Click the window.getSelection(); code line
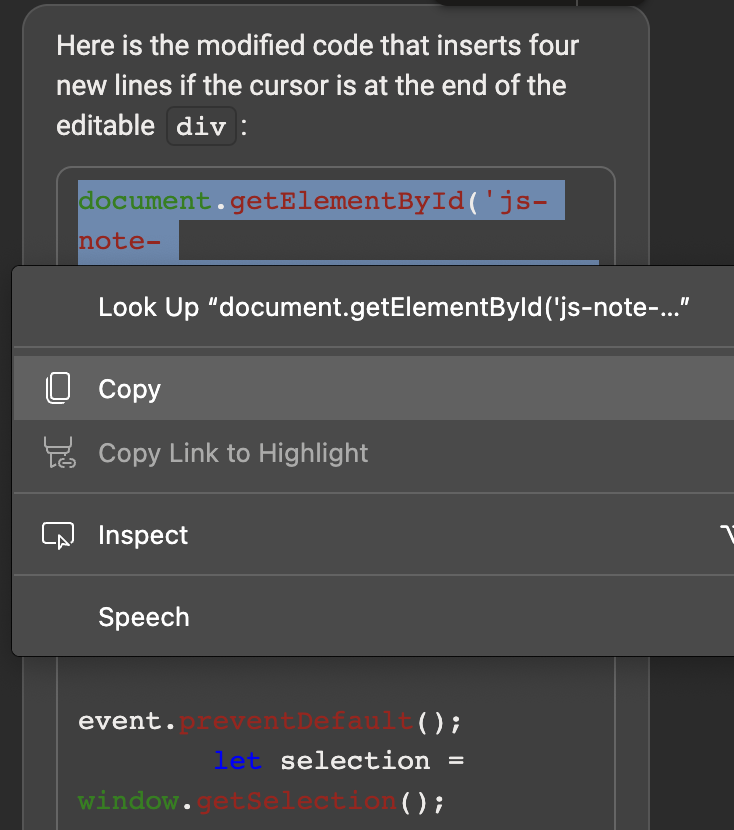The image size is (734, 830). (x=258, y=800)
